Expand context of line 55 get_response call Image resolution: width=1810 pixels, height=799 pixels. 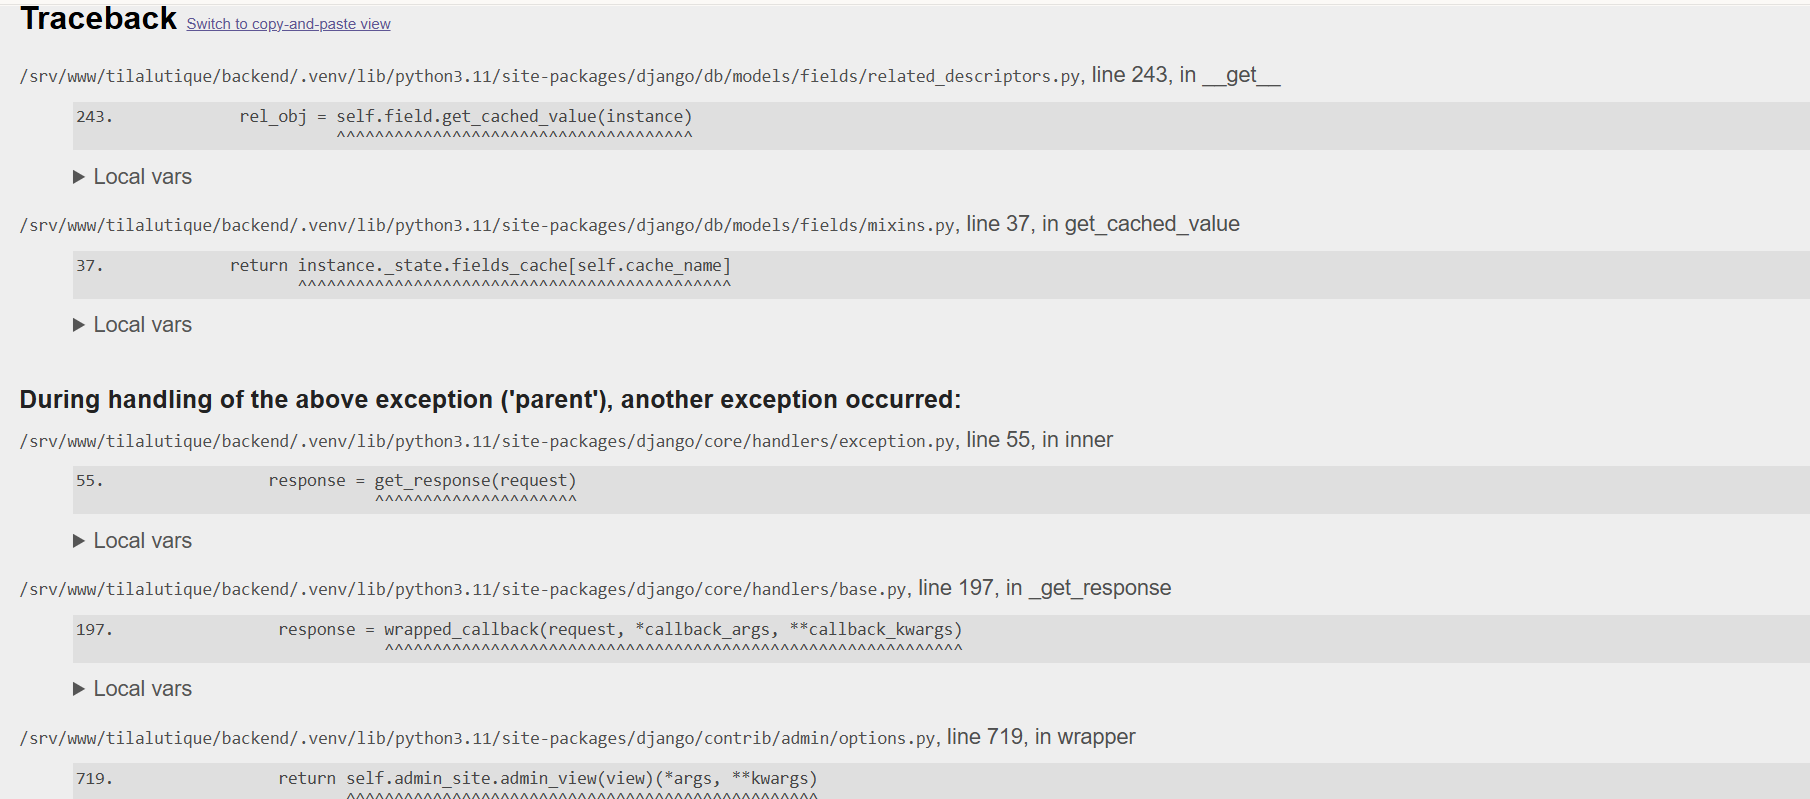coord(422,481)
